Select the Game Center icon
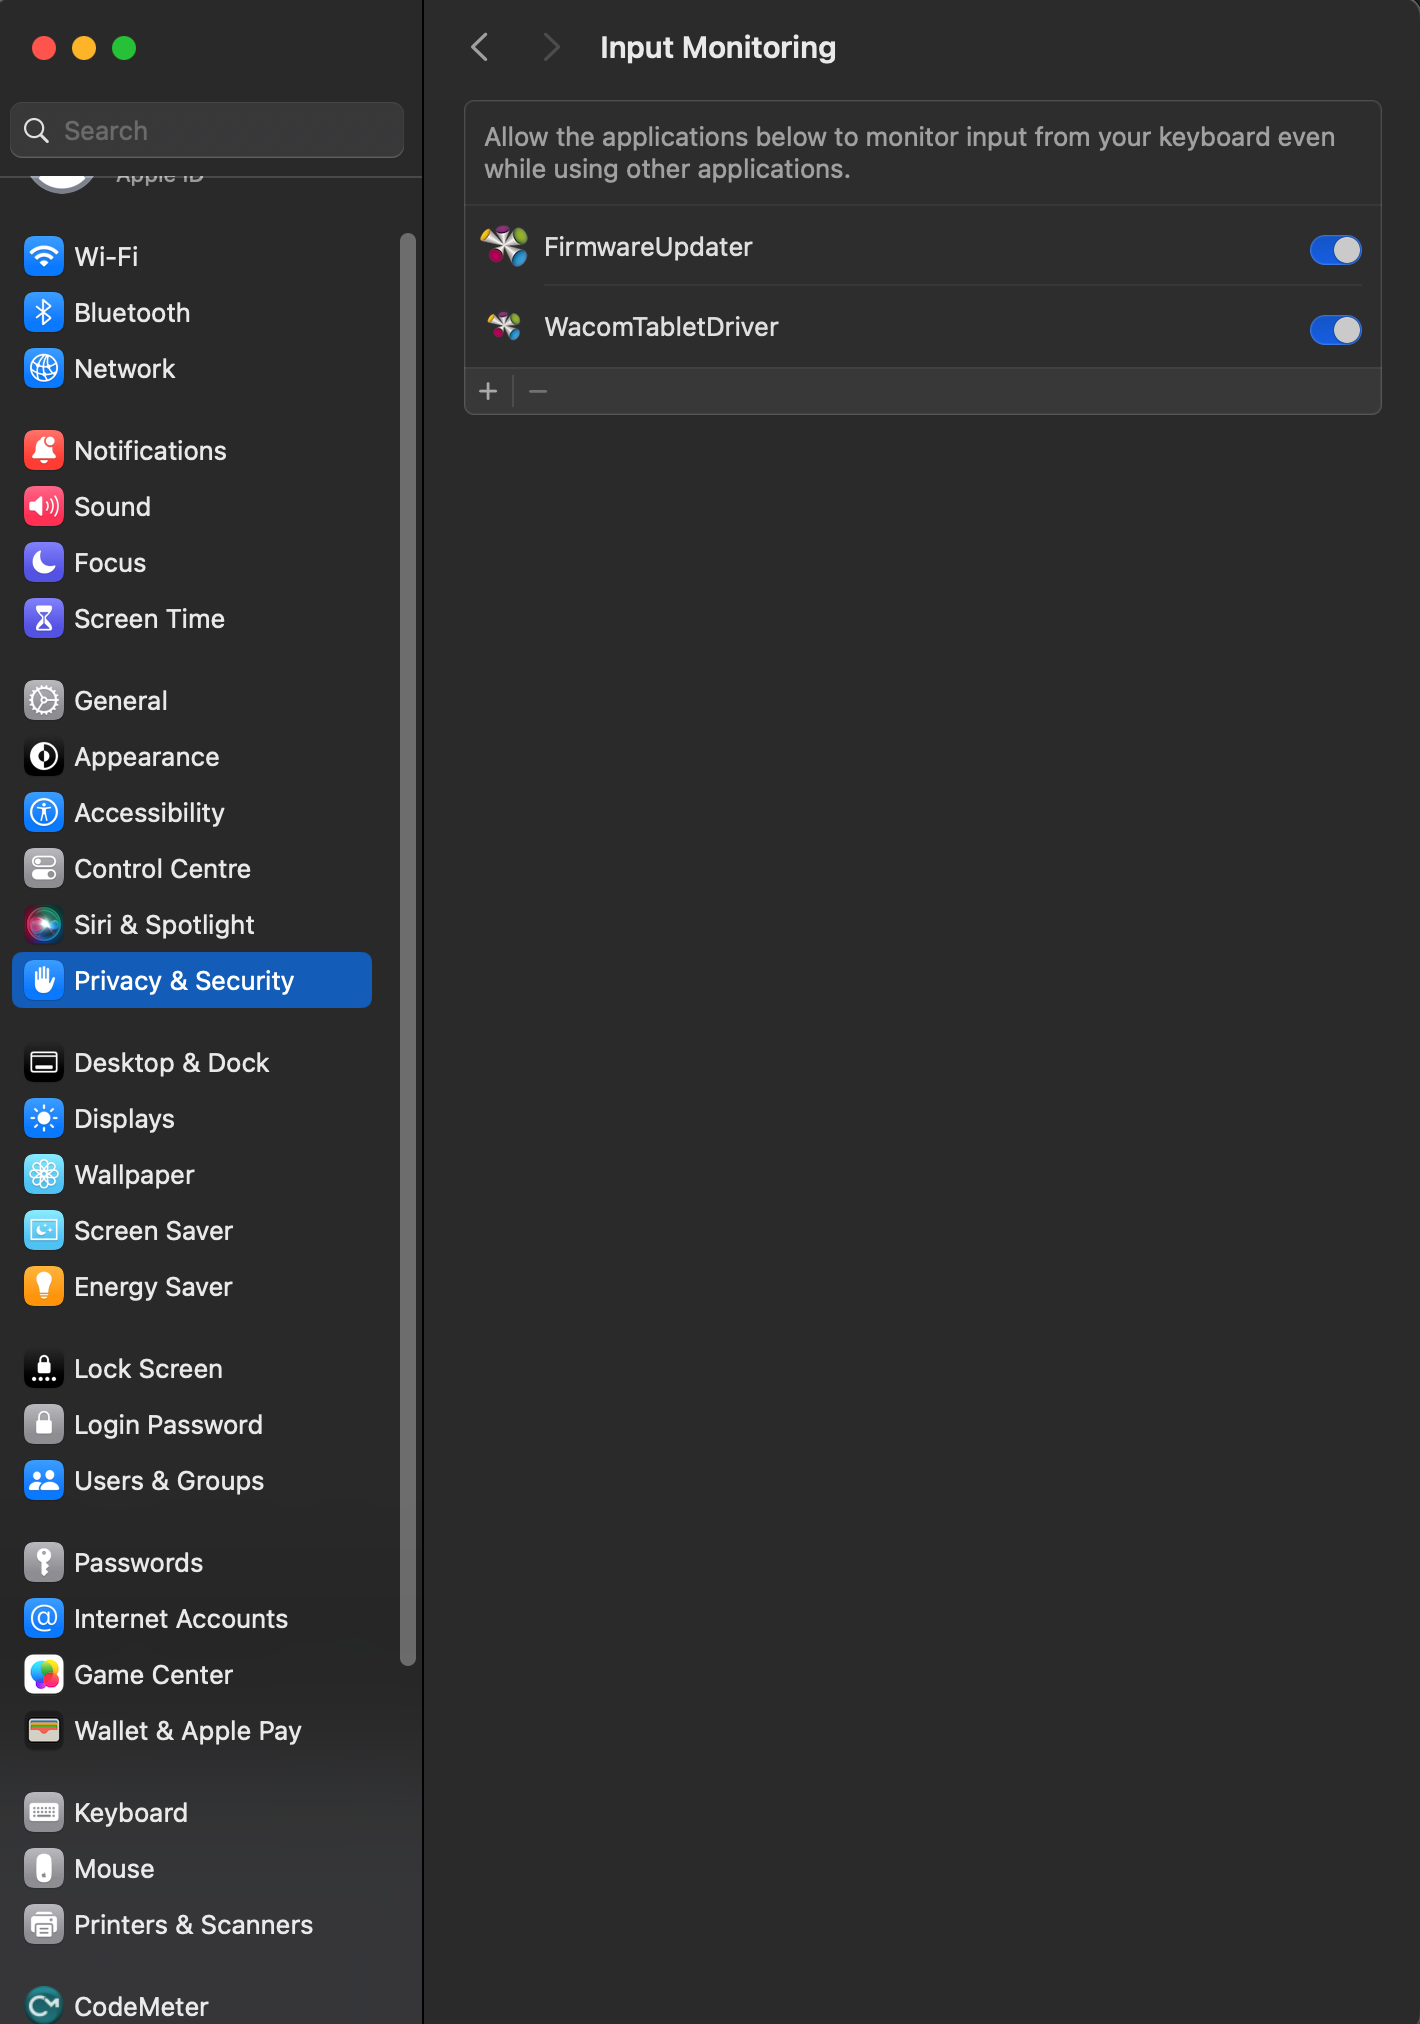This screenshot has width=1420, height=2024. click(44, 1675)
